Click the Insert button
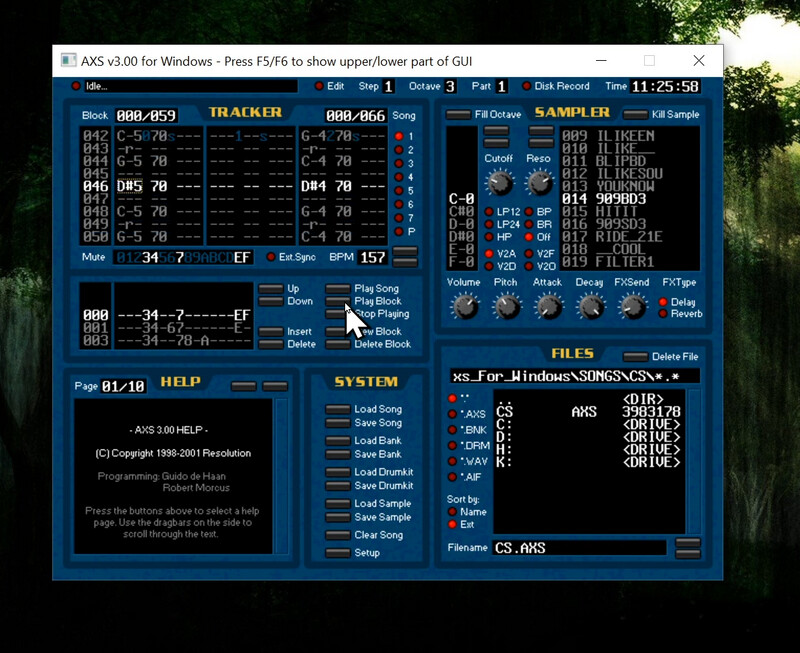800x653 pixels. coord(270,332)
